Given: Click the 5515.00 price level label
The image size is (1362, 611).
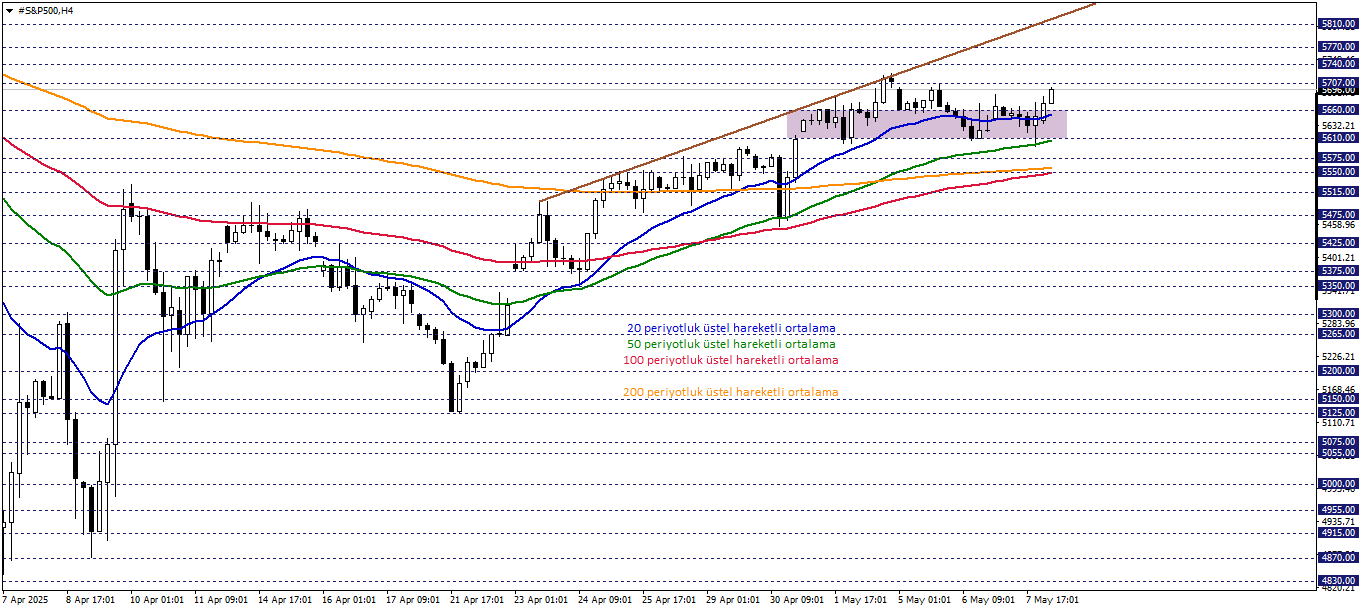Looking at the screenshot, I should coord(1337,192).
